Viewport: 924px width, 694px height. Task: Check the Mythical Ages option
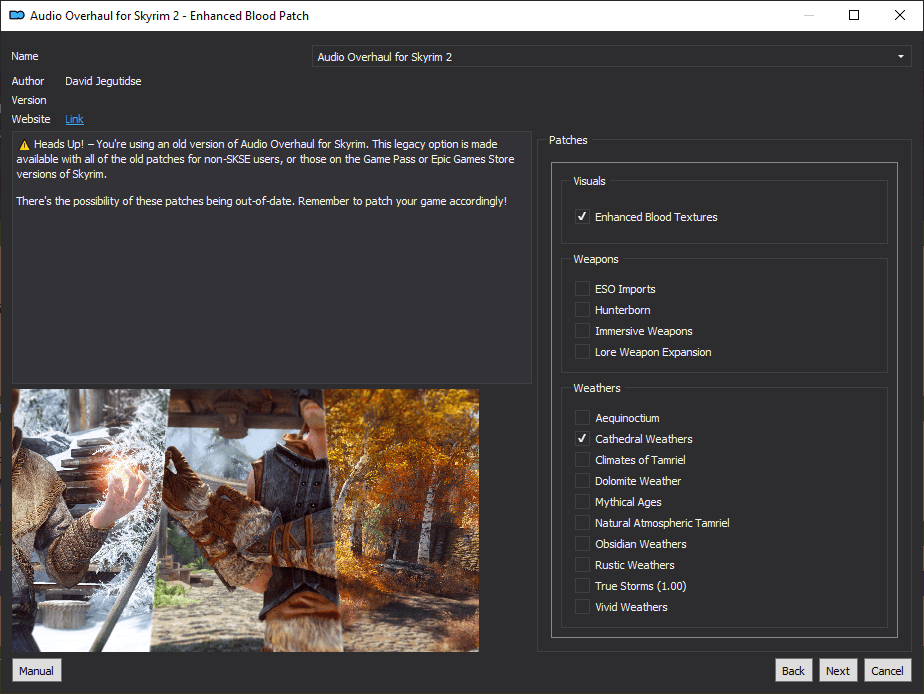582,502
